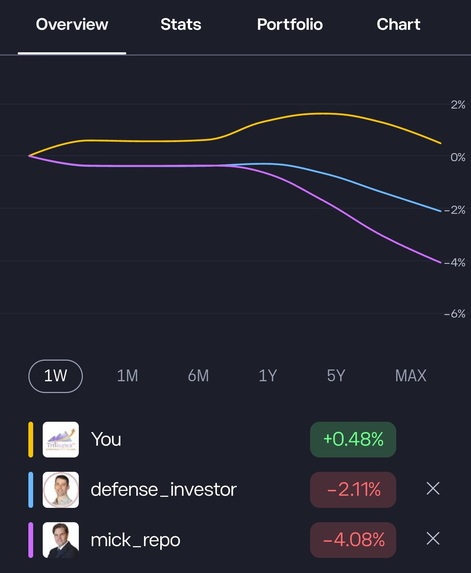The image size is (471, 573).
Task: Open your profile avatar thumbnail
Action: pyautogui.click(x=61, y=440)
